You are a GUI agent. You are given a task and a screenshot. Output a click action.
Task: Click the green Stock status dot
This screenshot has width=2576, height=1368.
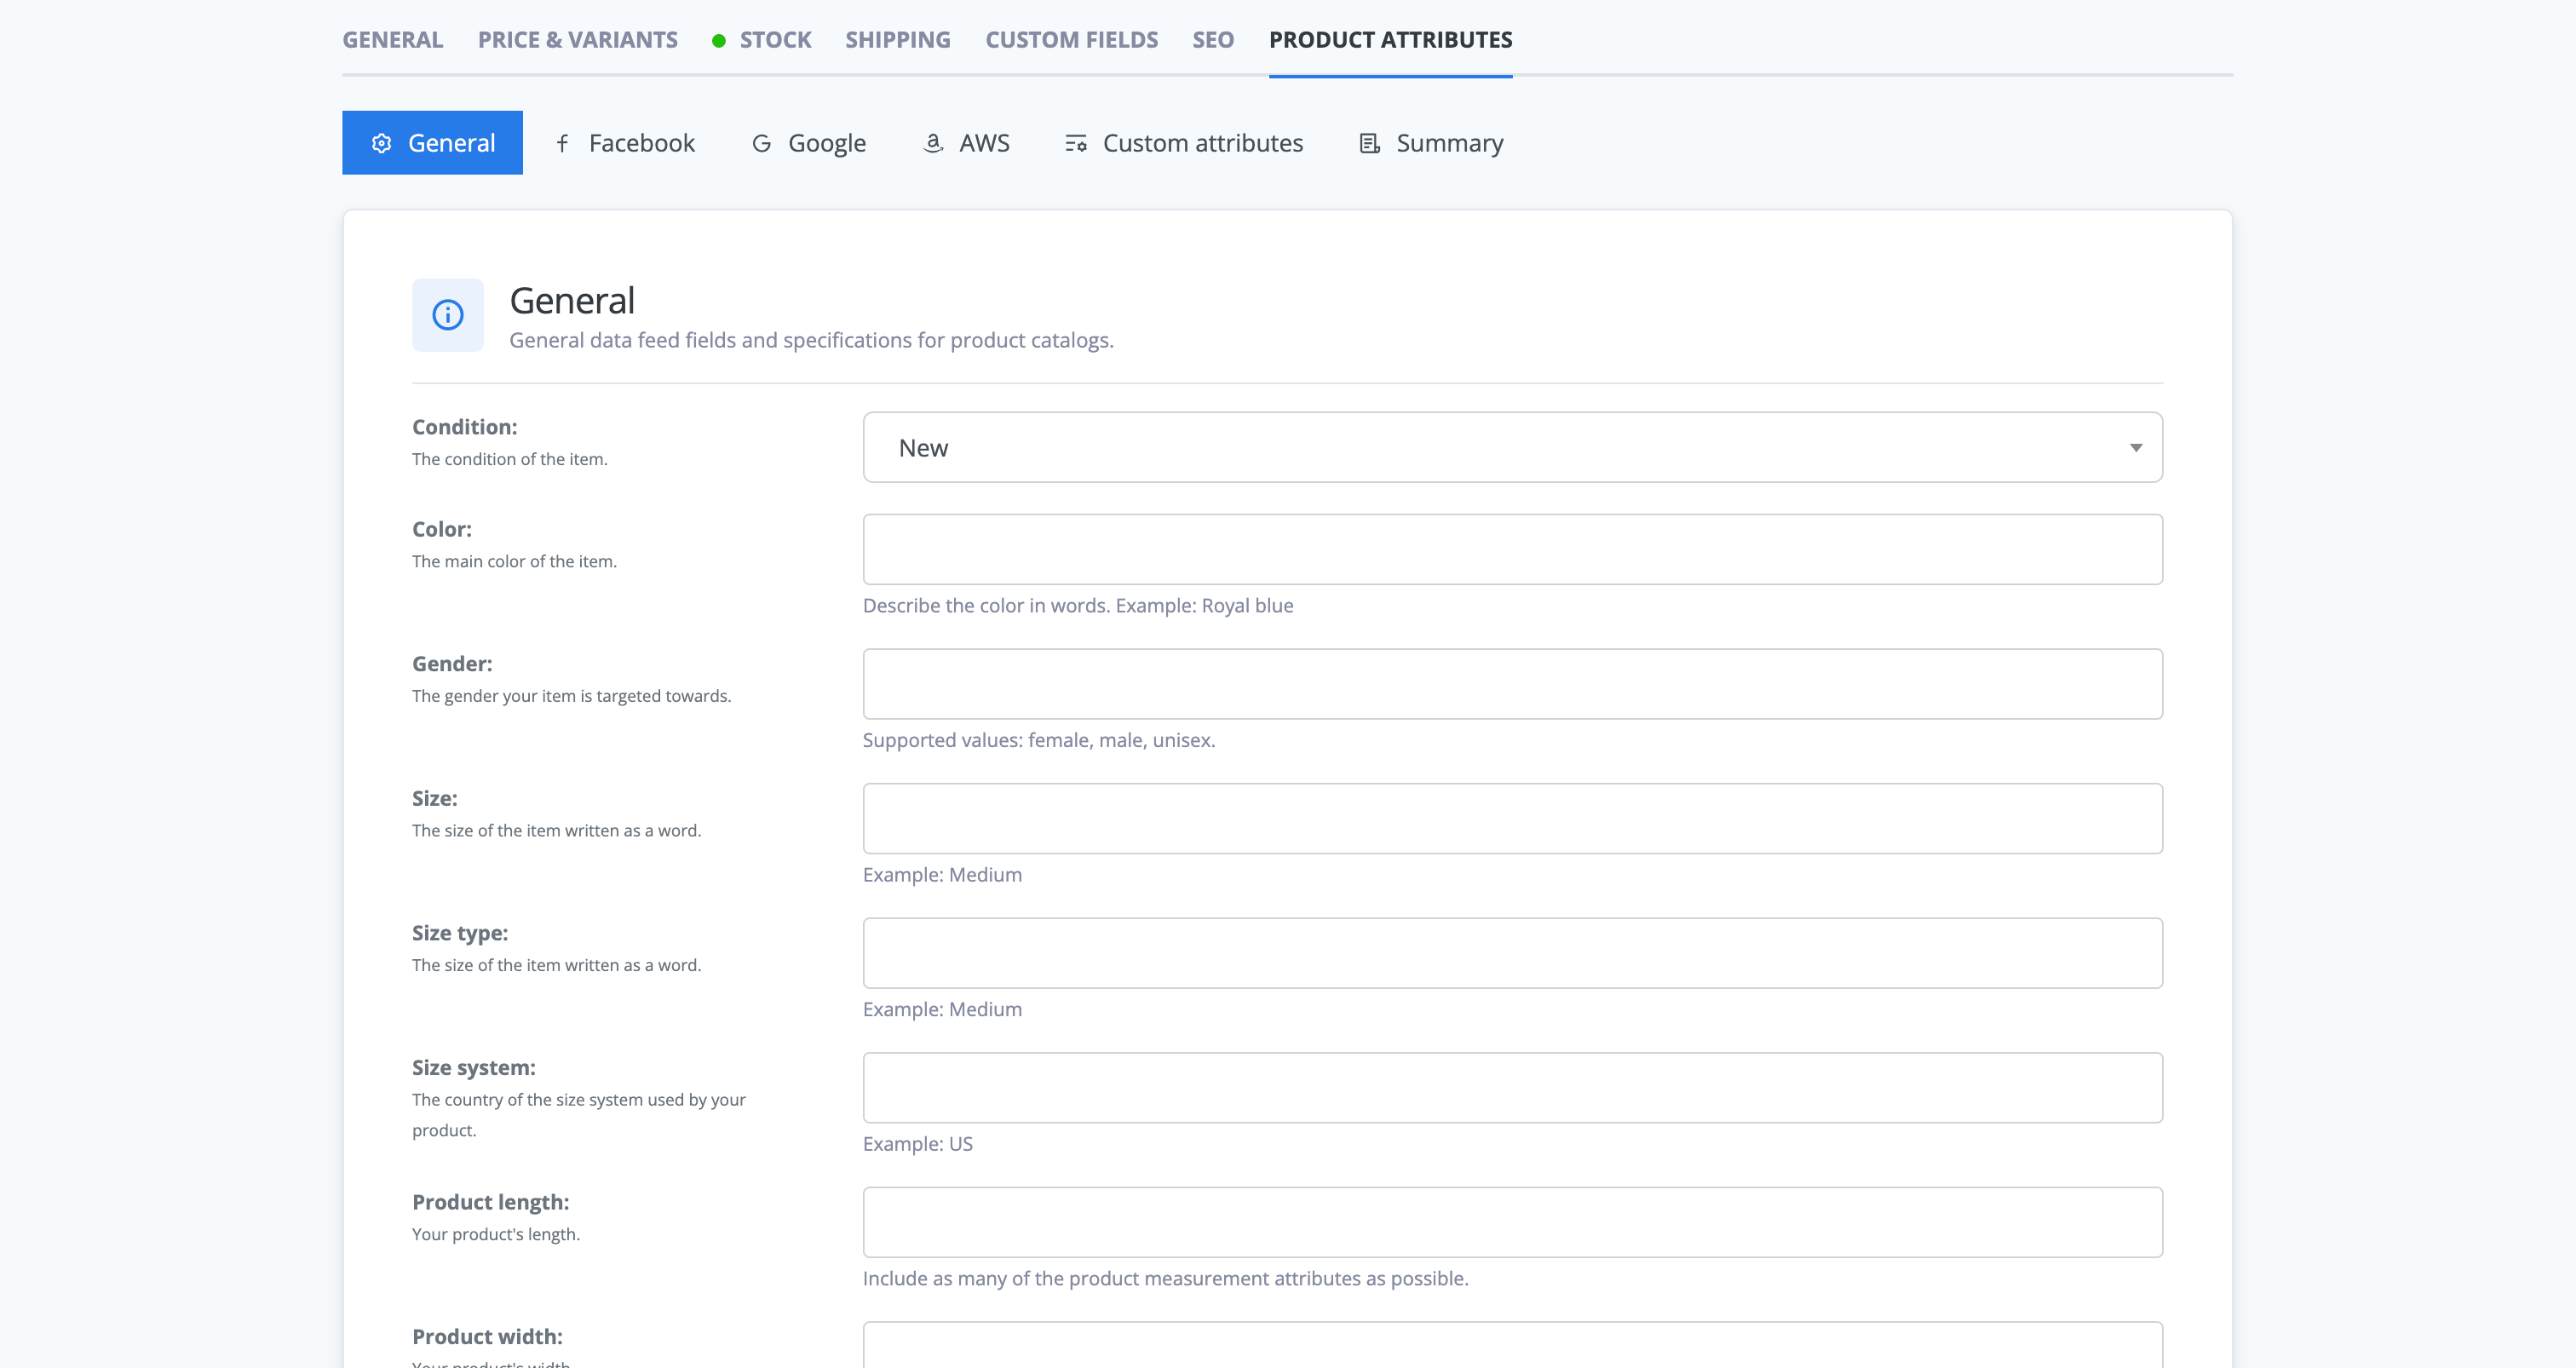[x=718, y=41]
